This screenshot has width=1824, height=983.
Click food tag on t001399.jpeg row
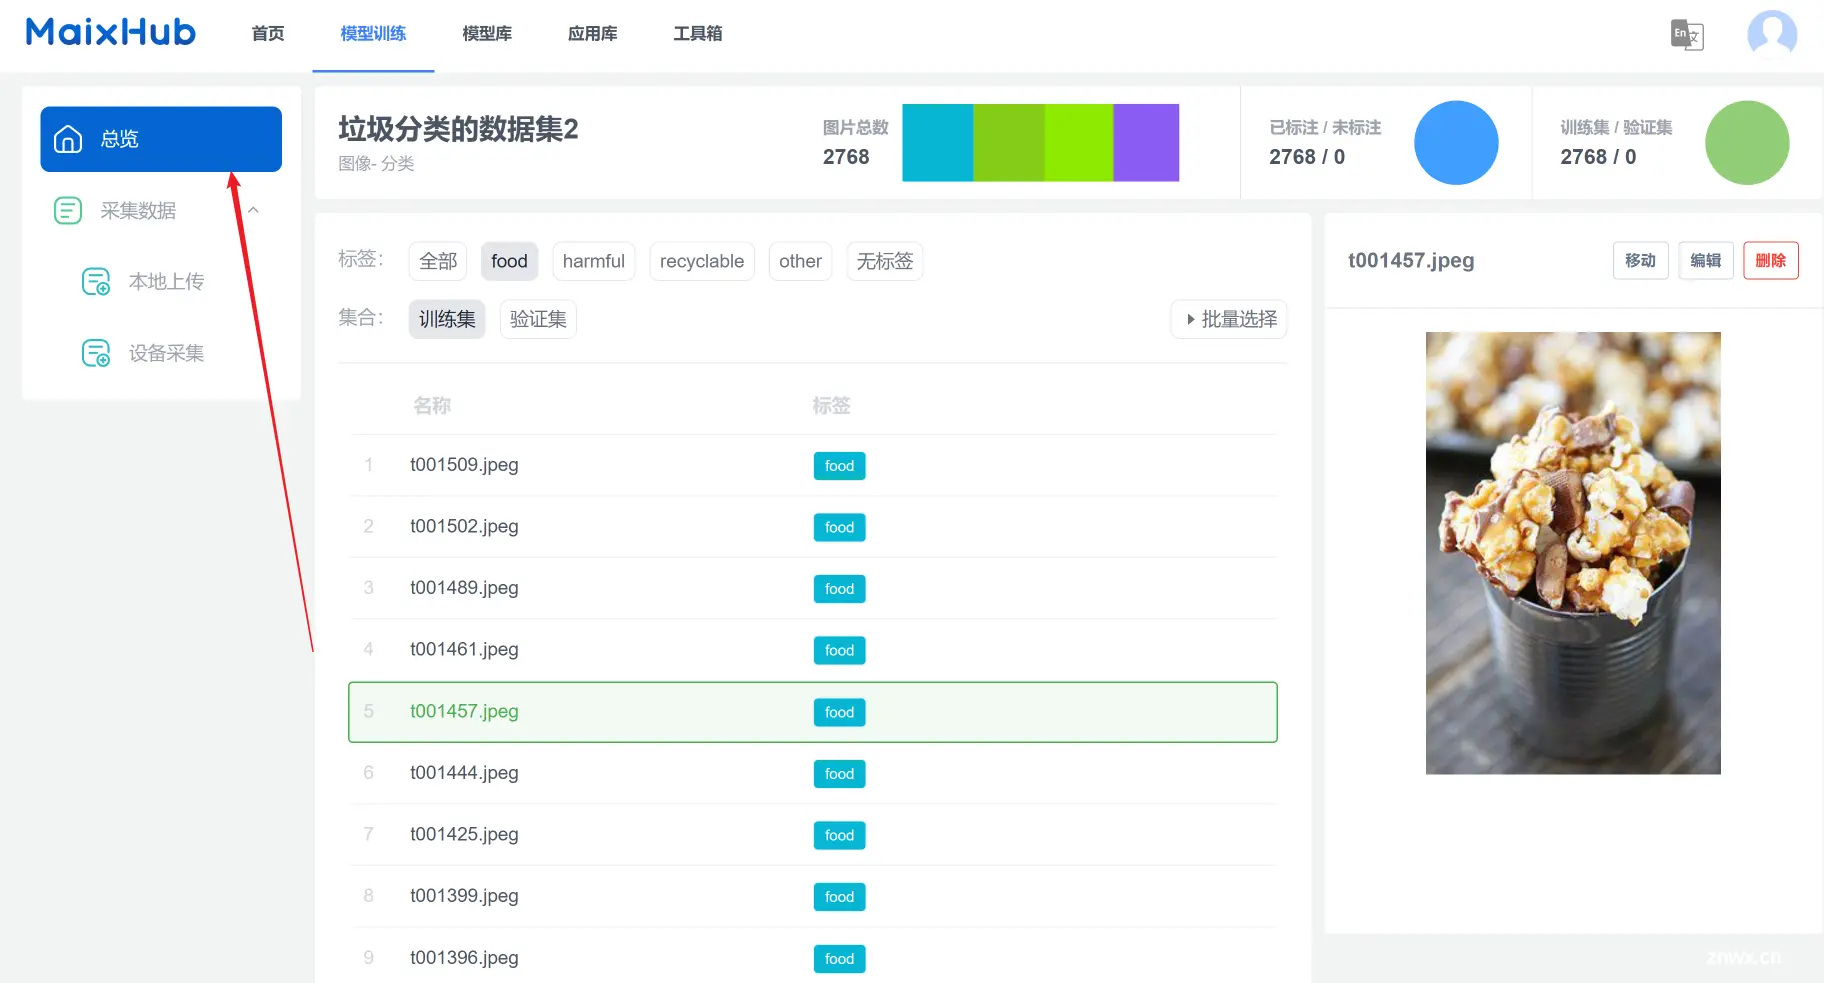(839, 897)
